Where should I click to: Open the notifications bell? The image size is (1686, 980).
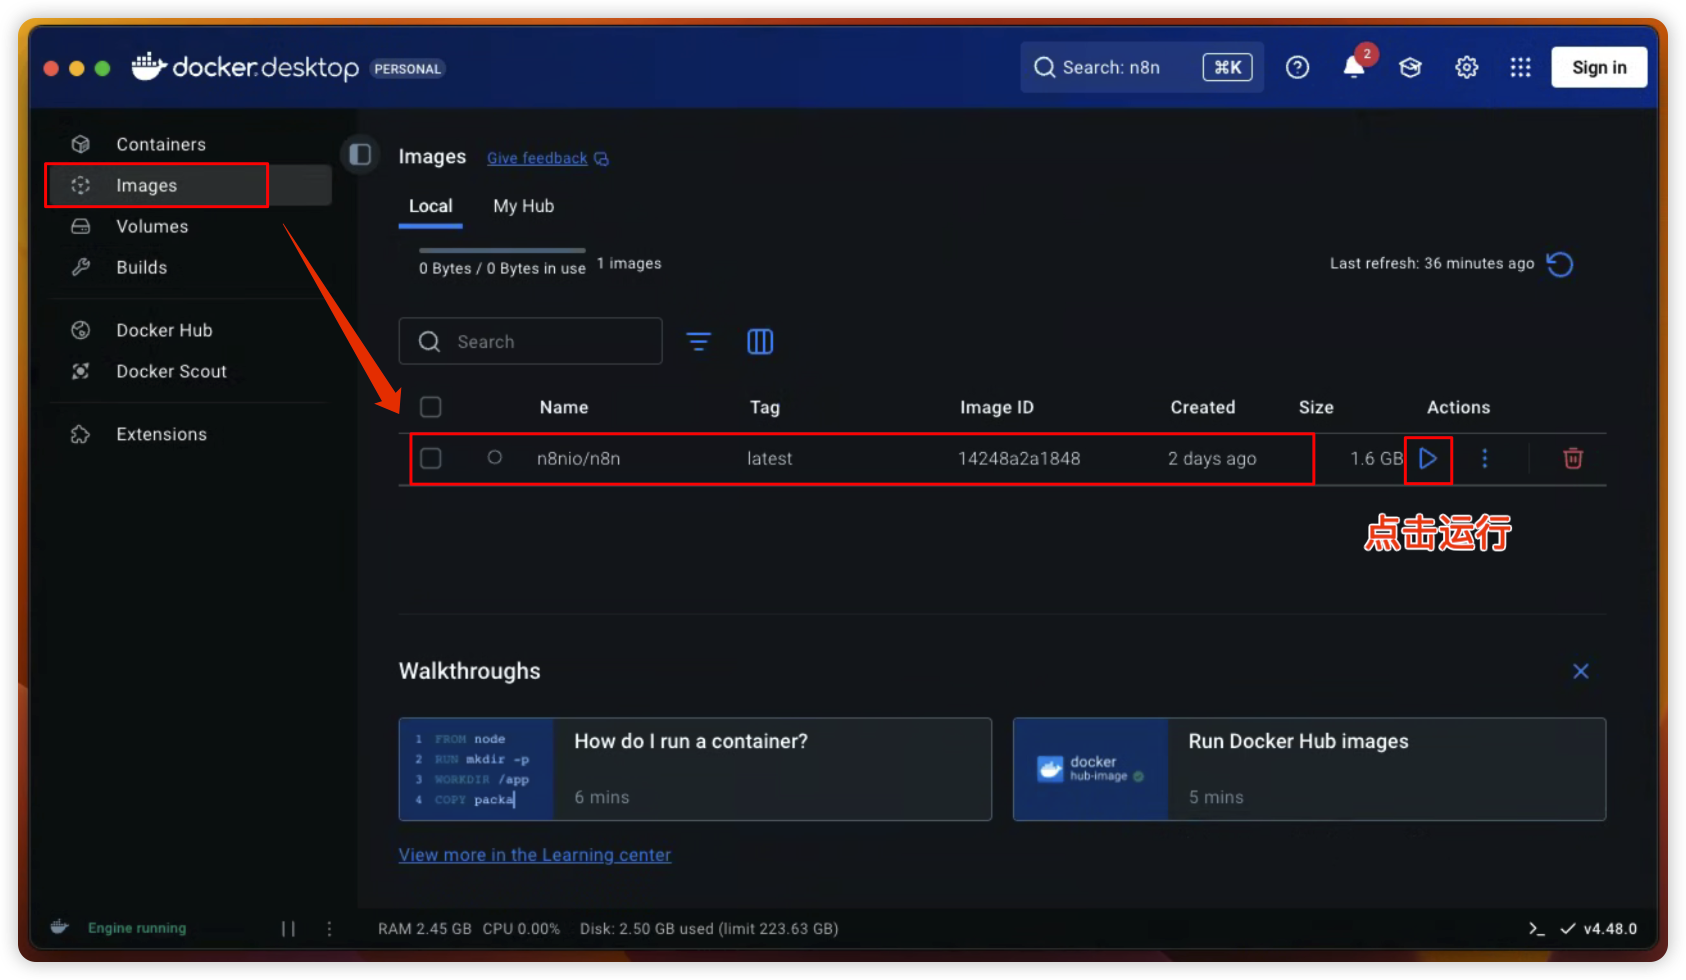(1354, 67)
